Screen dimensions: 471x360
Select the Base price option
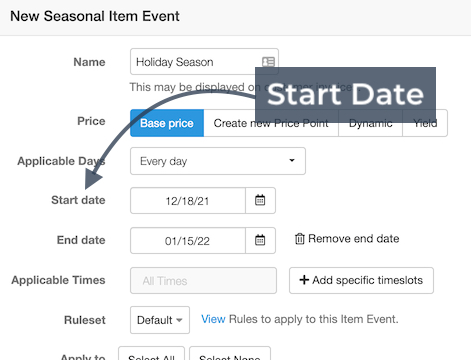[167, 123]
